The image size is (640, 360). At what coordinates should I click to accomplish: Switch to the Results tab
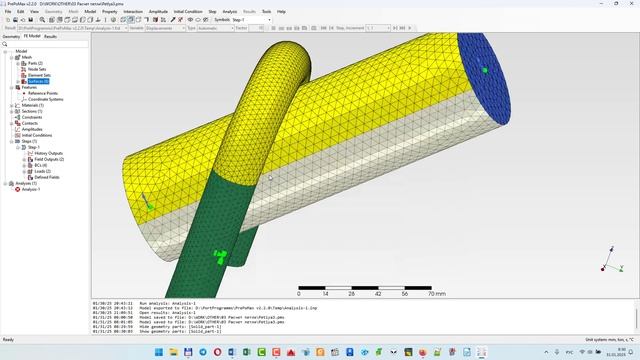click(50, 36)
